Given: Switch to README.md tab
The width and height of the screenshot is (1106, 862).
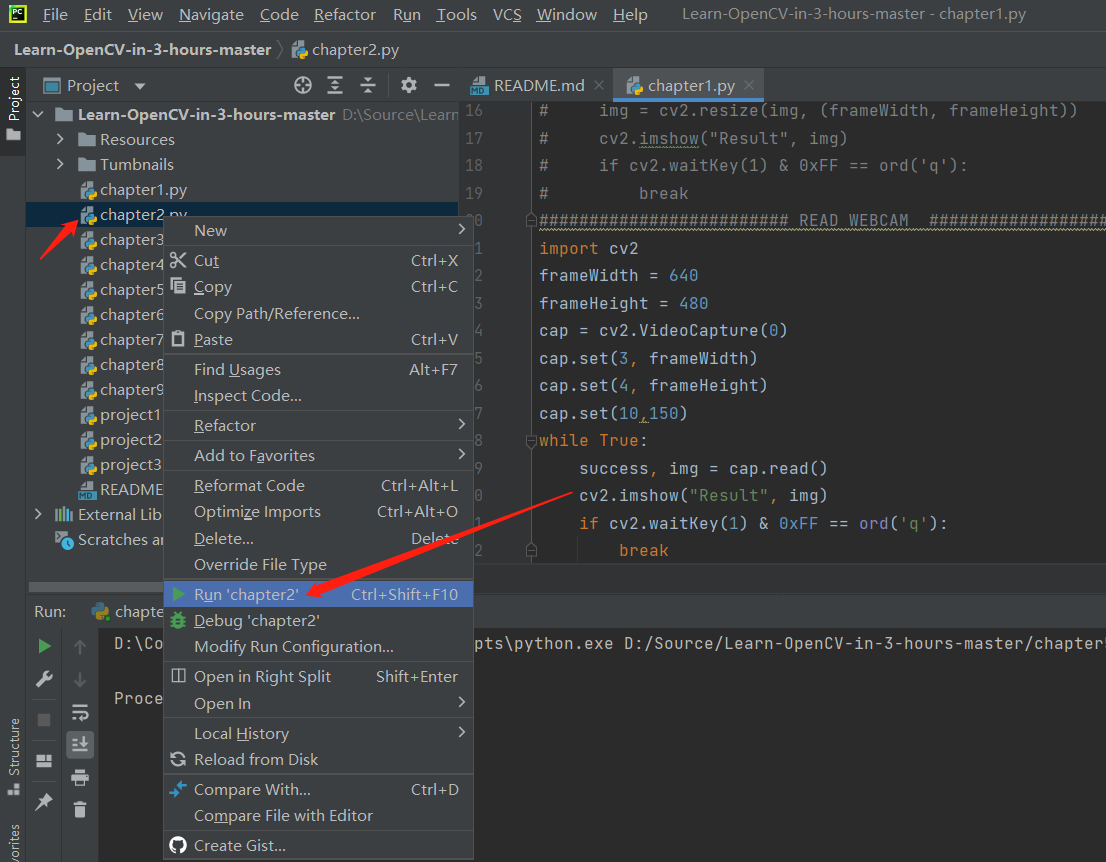Looking at the screenshot, I should click(539, 85).
